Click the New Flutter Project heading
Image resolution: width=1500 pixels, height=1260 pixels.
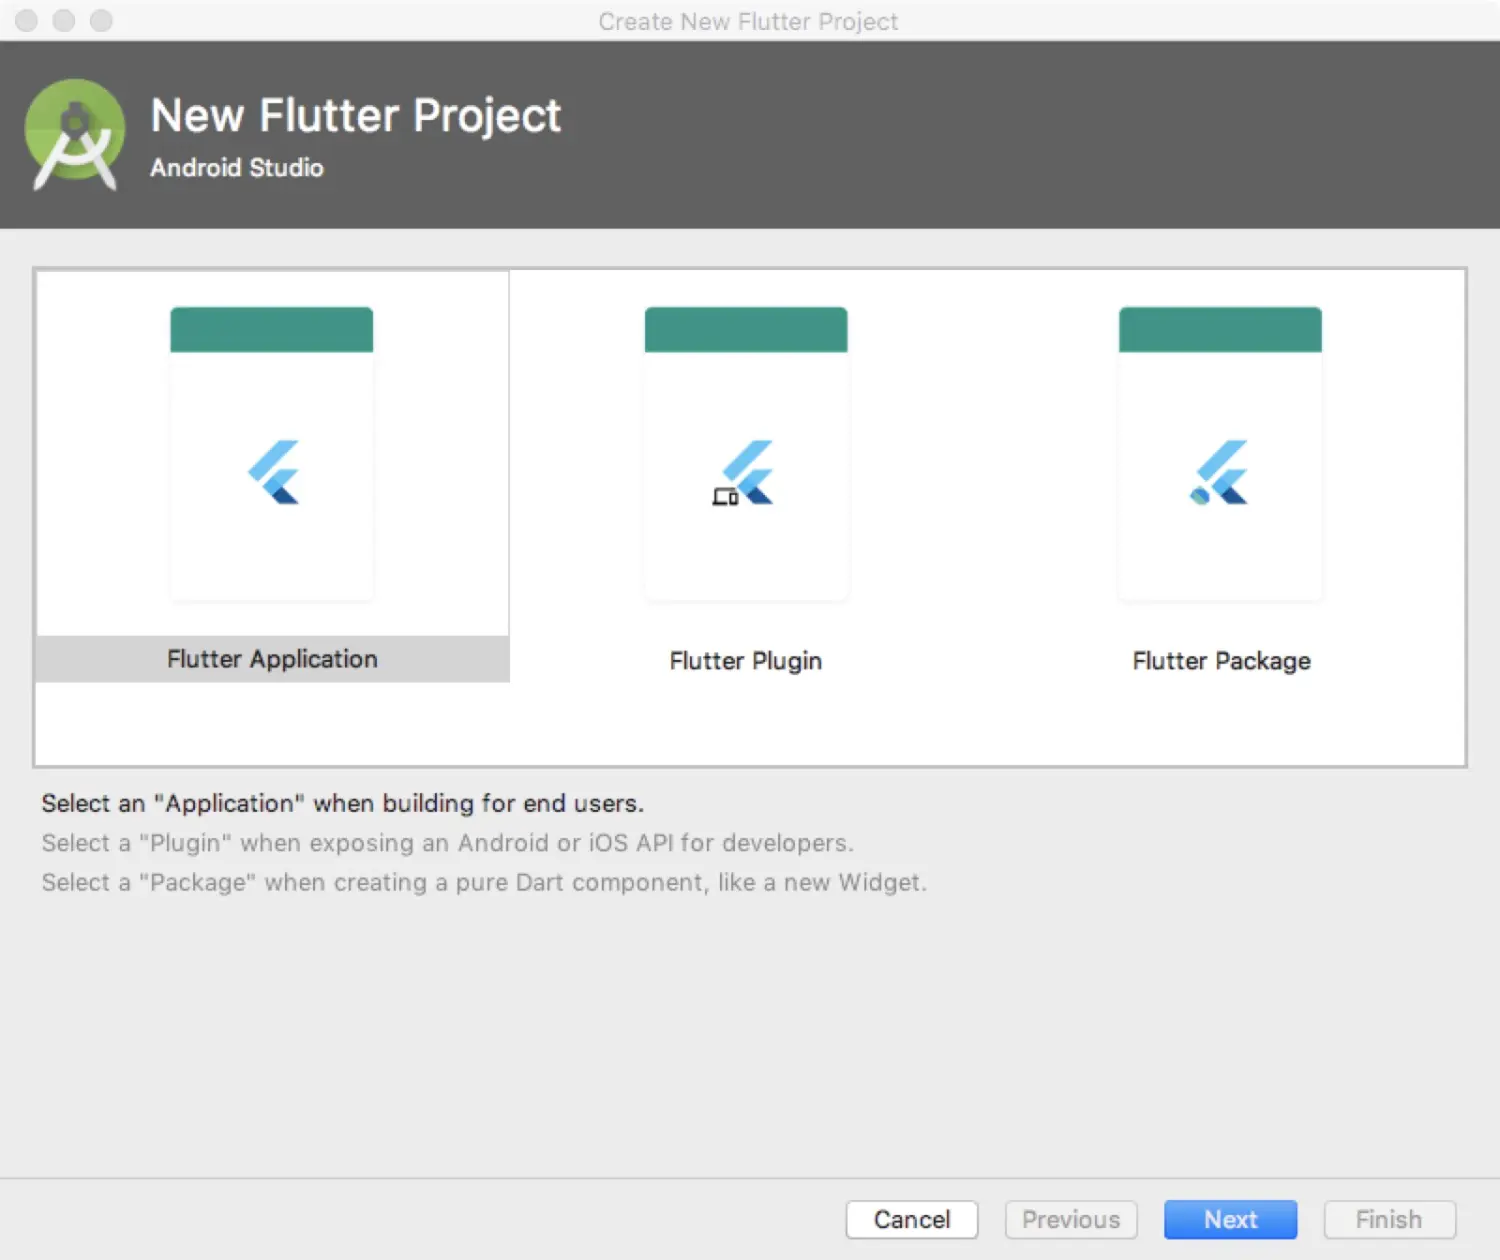(356, 116)
